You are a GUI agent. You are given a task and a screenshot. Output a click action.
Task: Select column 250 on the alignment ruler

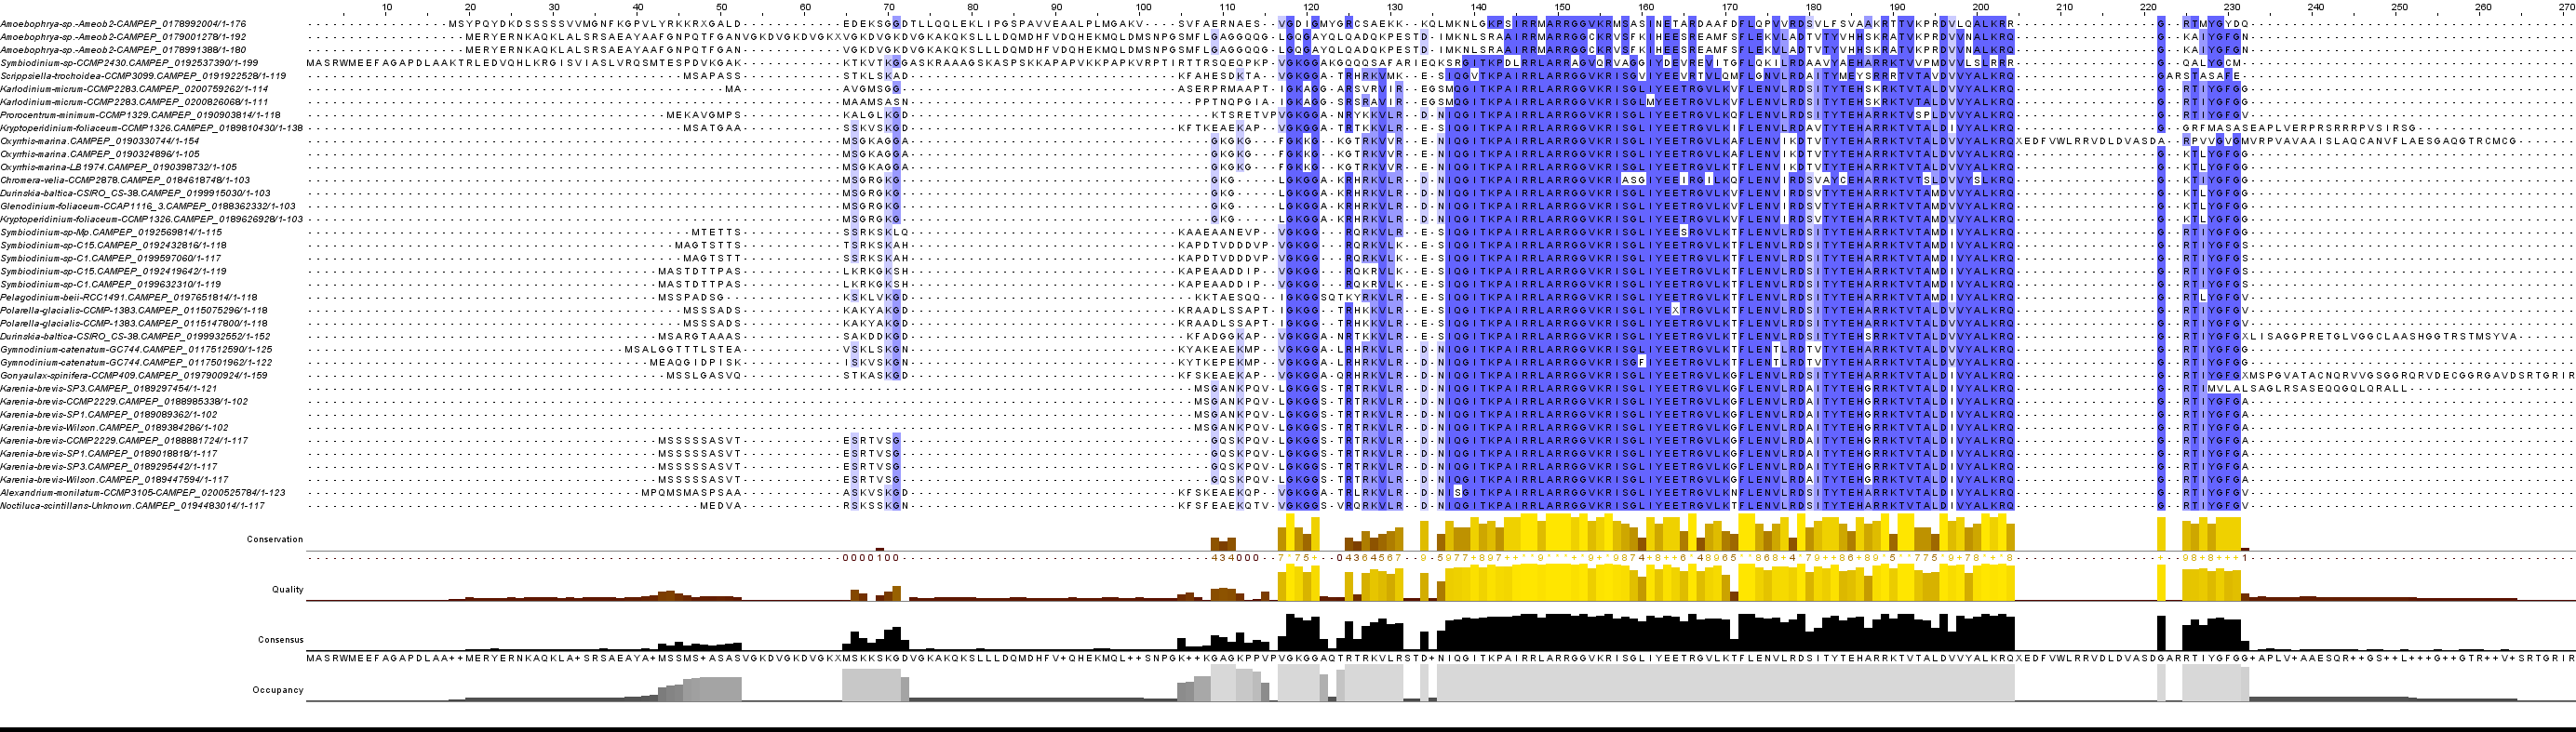[2399, 8]
